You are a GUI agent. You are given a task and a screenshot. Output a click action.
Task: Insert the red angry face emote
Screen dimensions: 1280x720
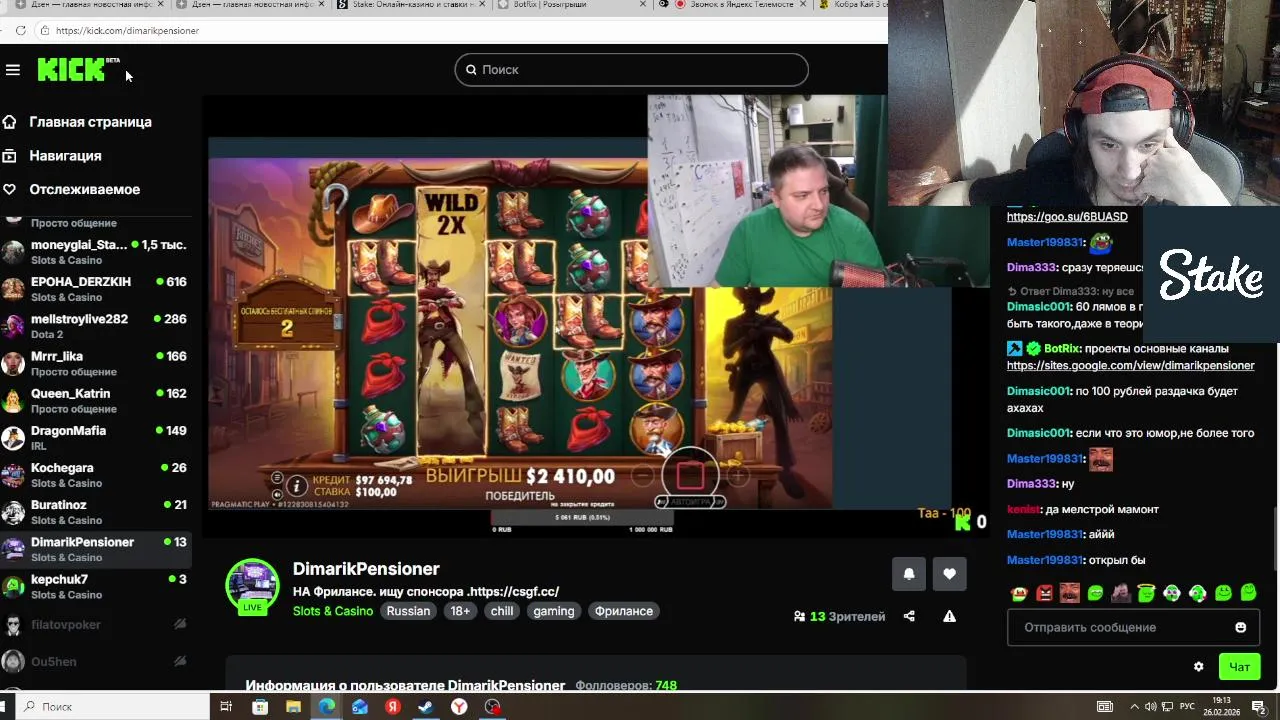(1045, 593)
